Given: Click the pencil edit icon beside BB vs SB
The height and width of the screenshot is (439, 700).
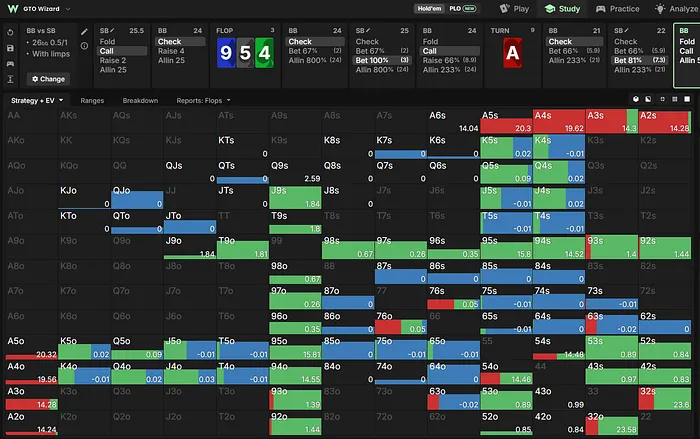Looking at the screenshot, I should [x=84, y=32].
